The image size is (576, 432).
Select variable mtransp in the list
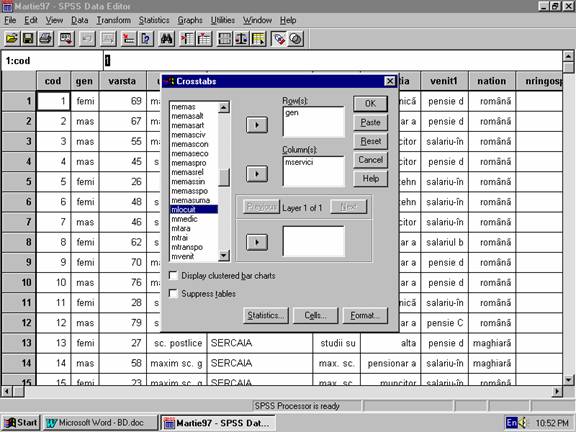tap(187, 247)
